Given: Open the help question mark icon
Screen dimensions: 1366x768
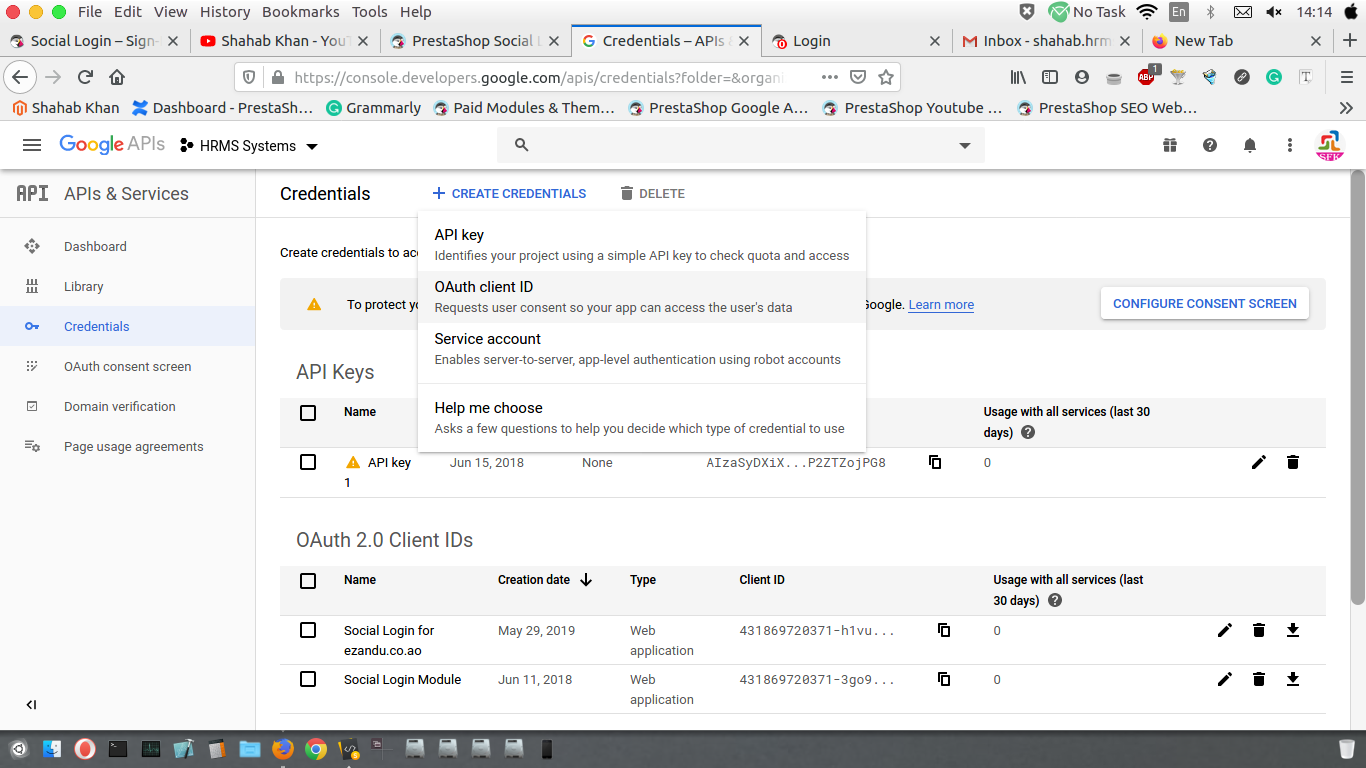Looking at the screenshot, I should coord(1210,145).
